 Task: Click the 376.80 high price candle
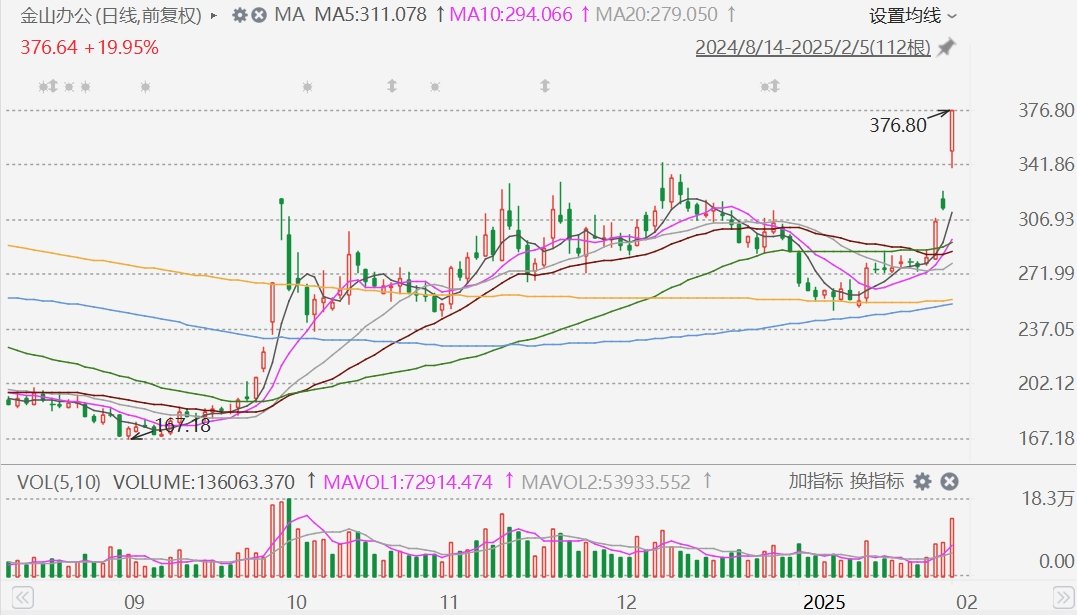tap(952, 138)
